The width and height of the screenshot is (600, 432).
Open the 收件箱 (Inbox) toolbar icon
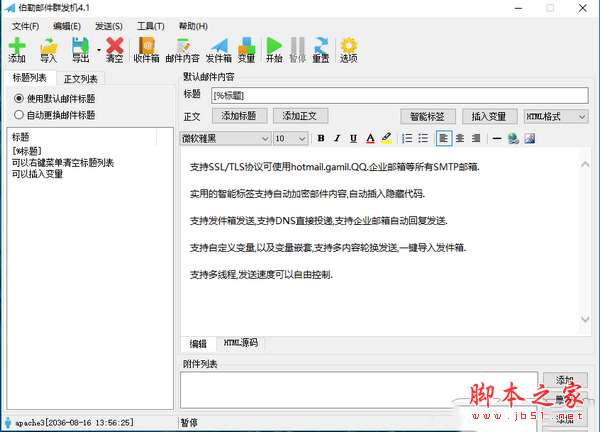[x=146, y=50]
